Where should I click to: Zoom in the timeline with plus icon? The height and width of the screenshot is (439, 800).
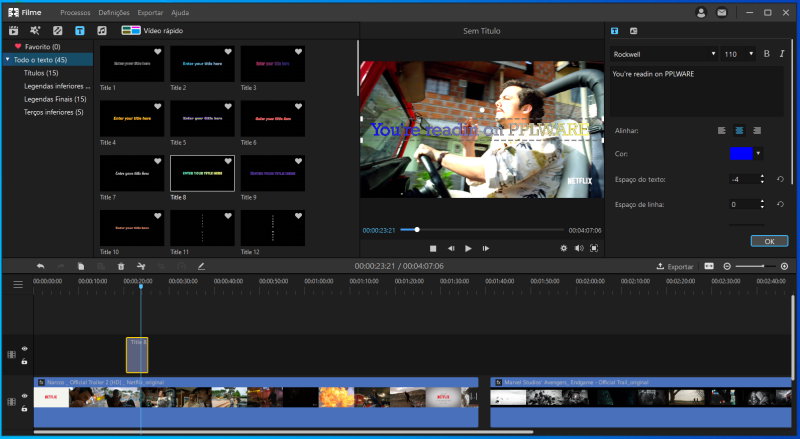point(784,266)
